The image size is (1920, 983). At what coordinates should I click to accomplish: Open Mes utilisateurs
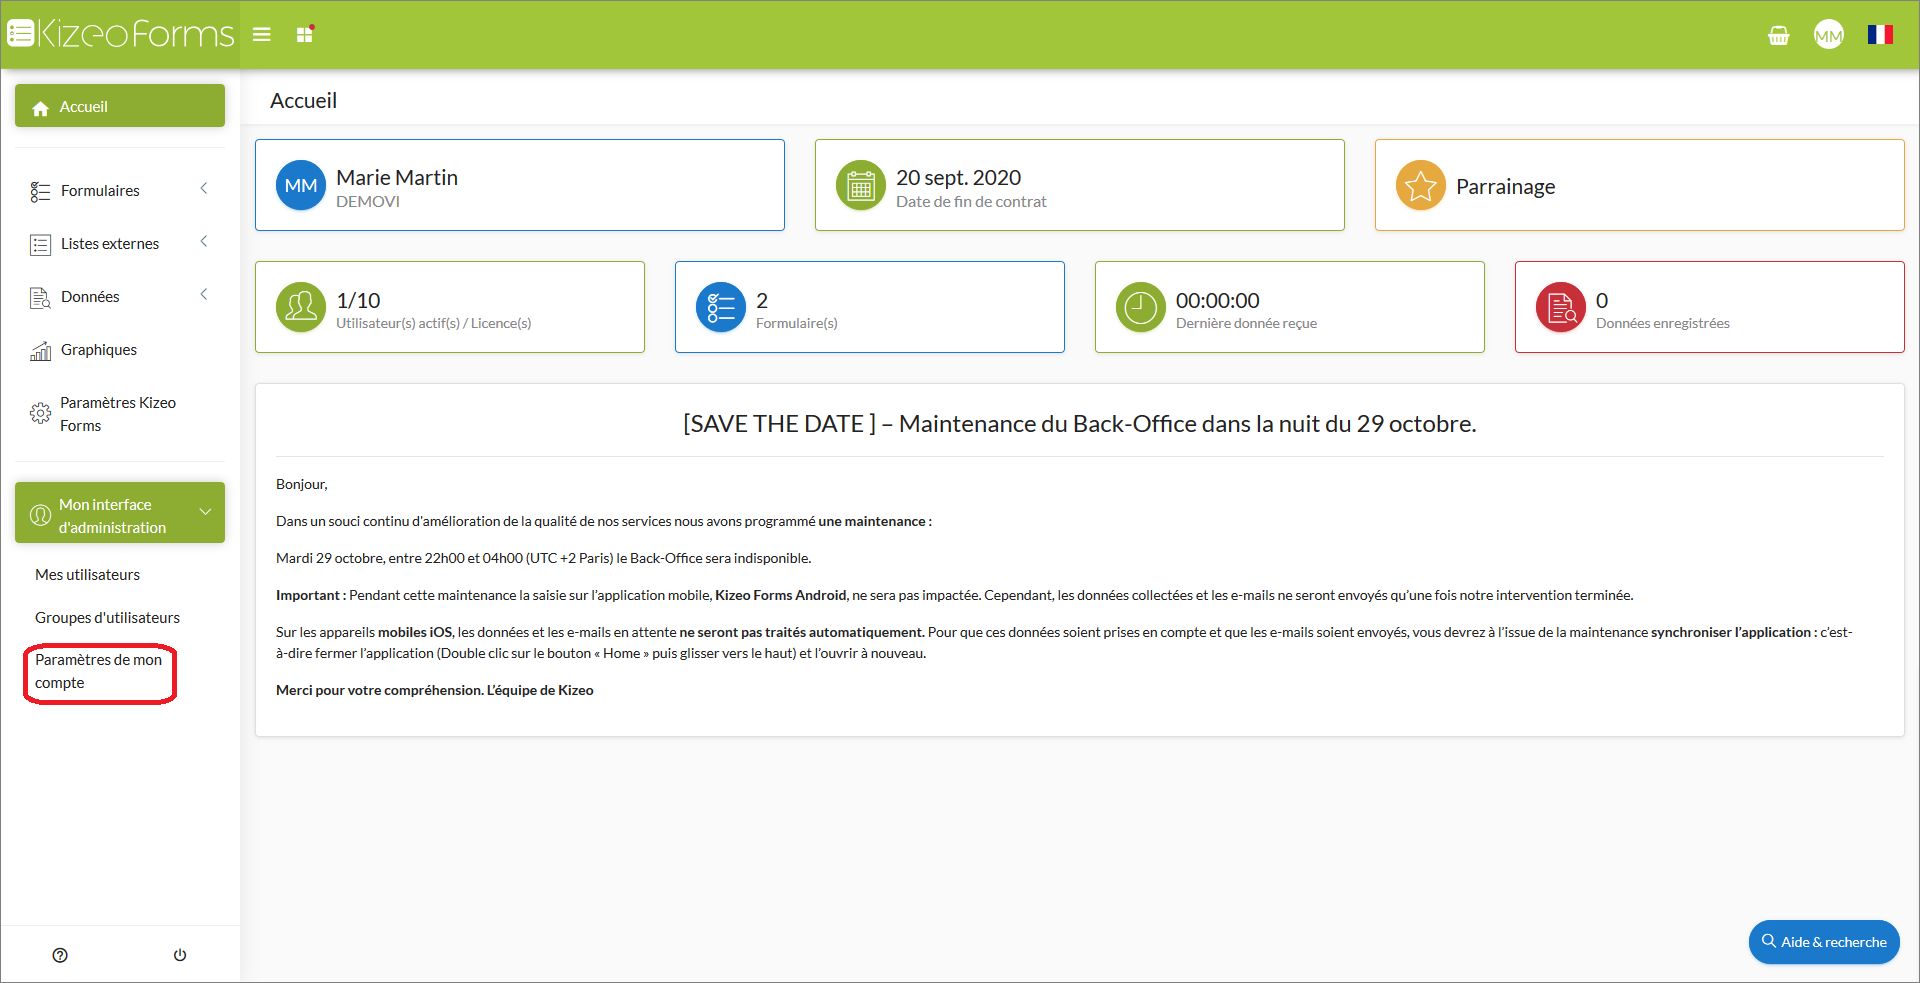click(x=88, y=575)
